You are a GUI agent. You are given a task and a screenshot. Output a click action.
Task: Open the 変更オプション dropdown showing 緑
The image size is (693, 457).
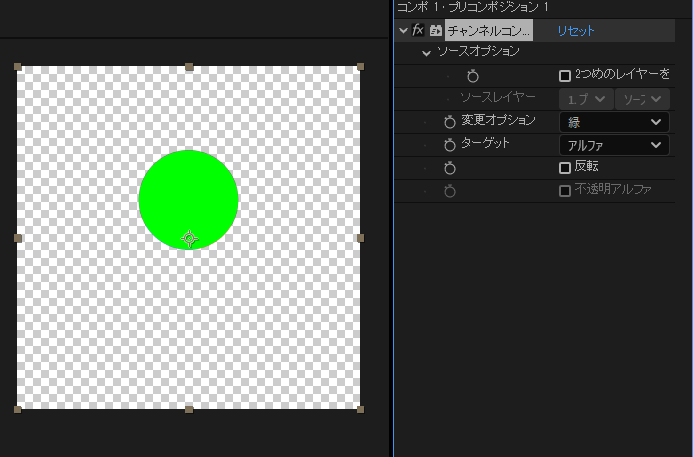click(x=614, y=122)
